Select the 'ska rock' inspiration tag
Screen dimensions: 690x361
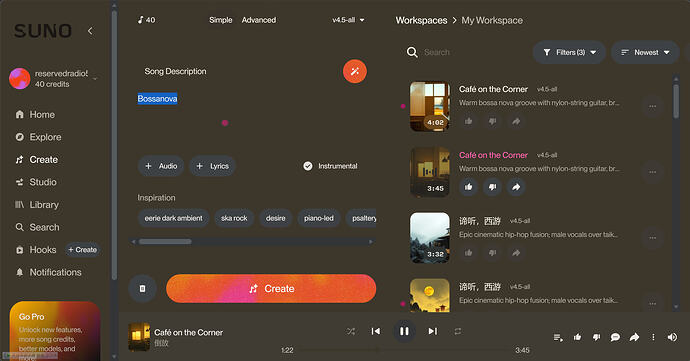(234, 218)
